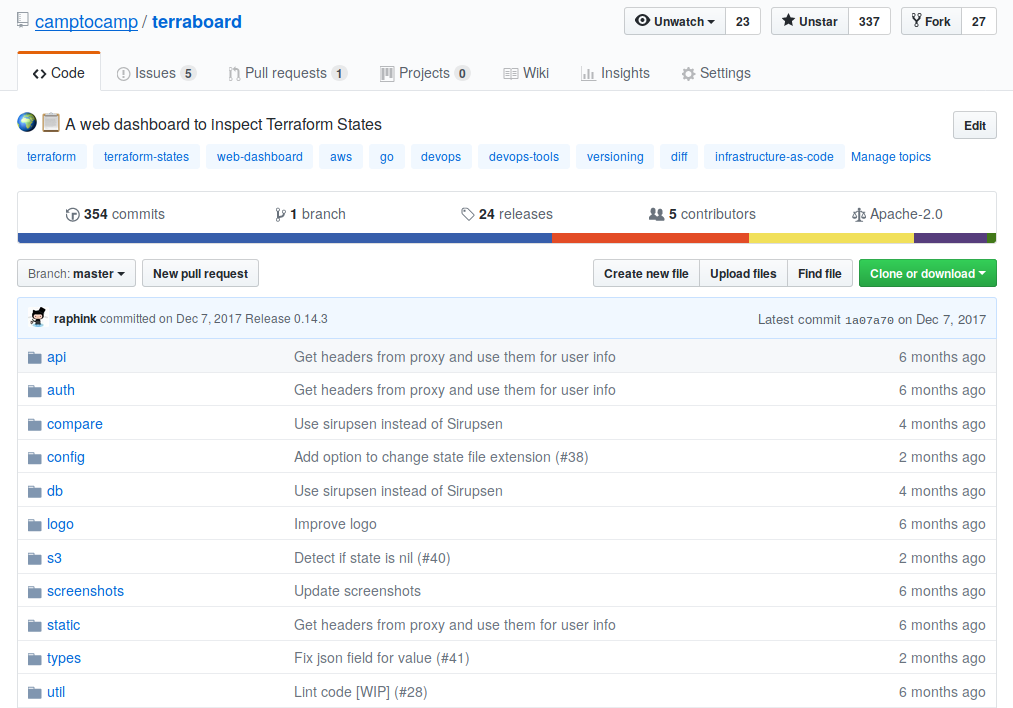1013x708 pixels.
Task: Click Manage topics link
Action: [890, 157]
